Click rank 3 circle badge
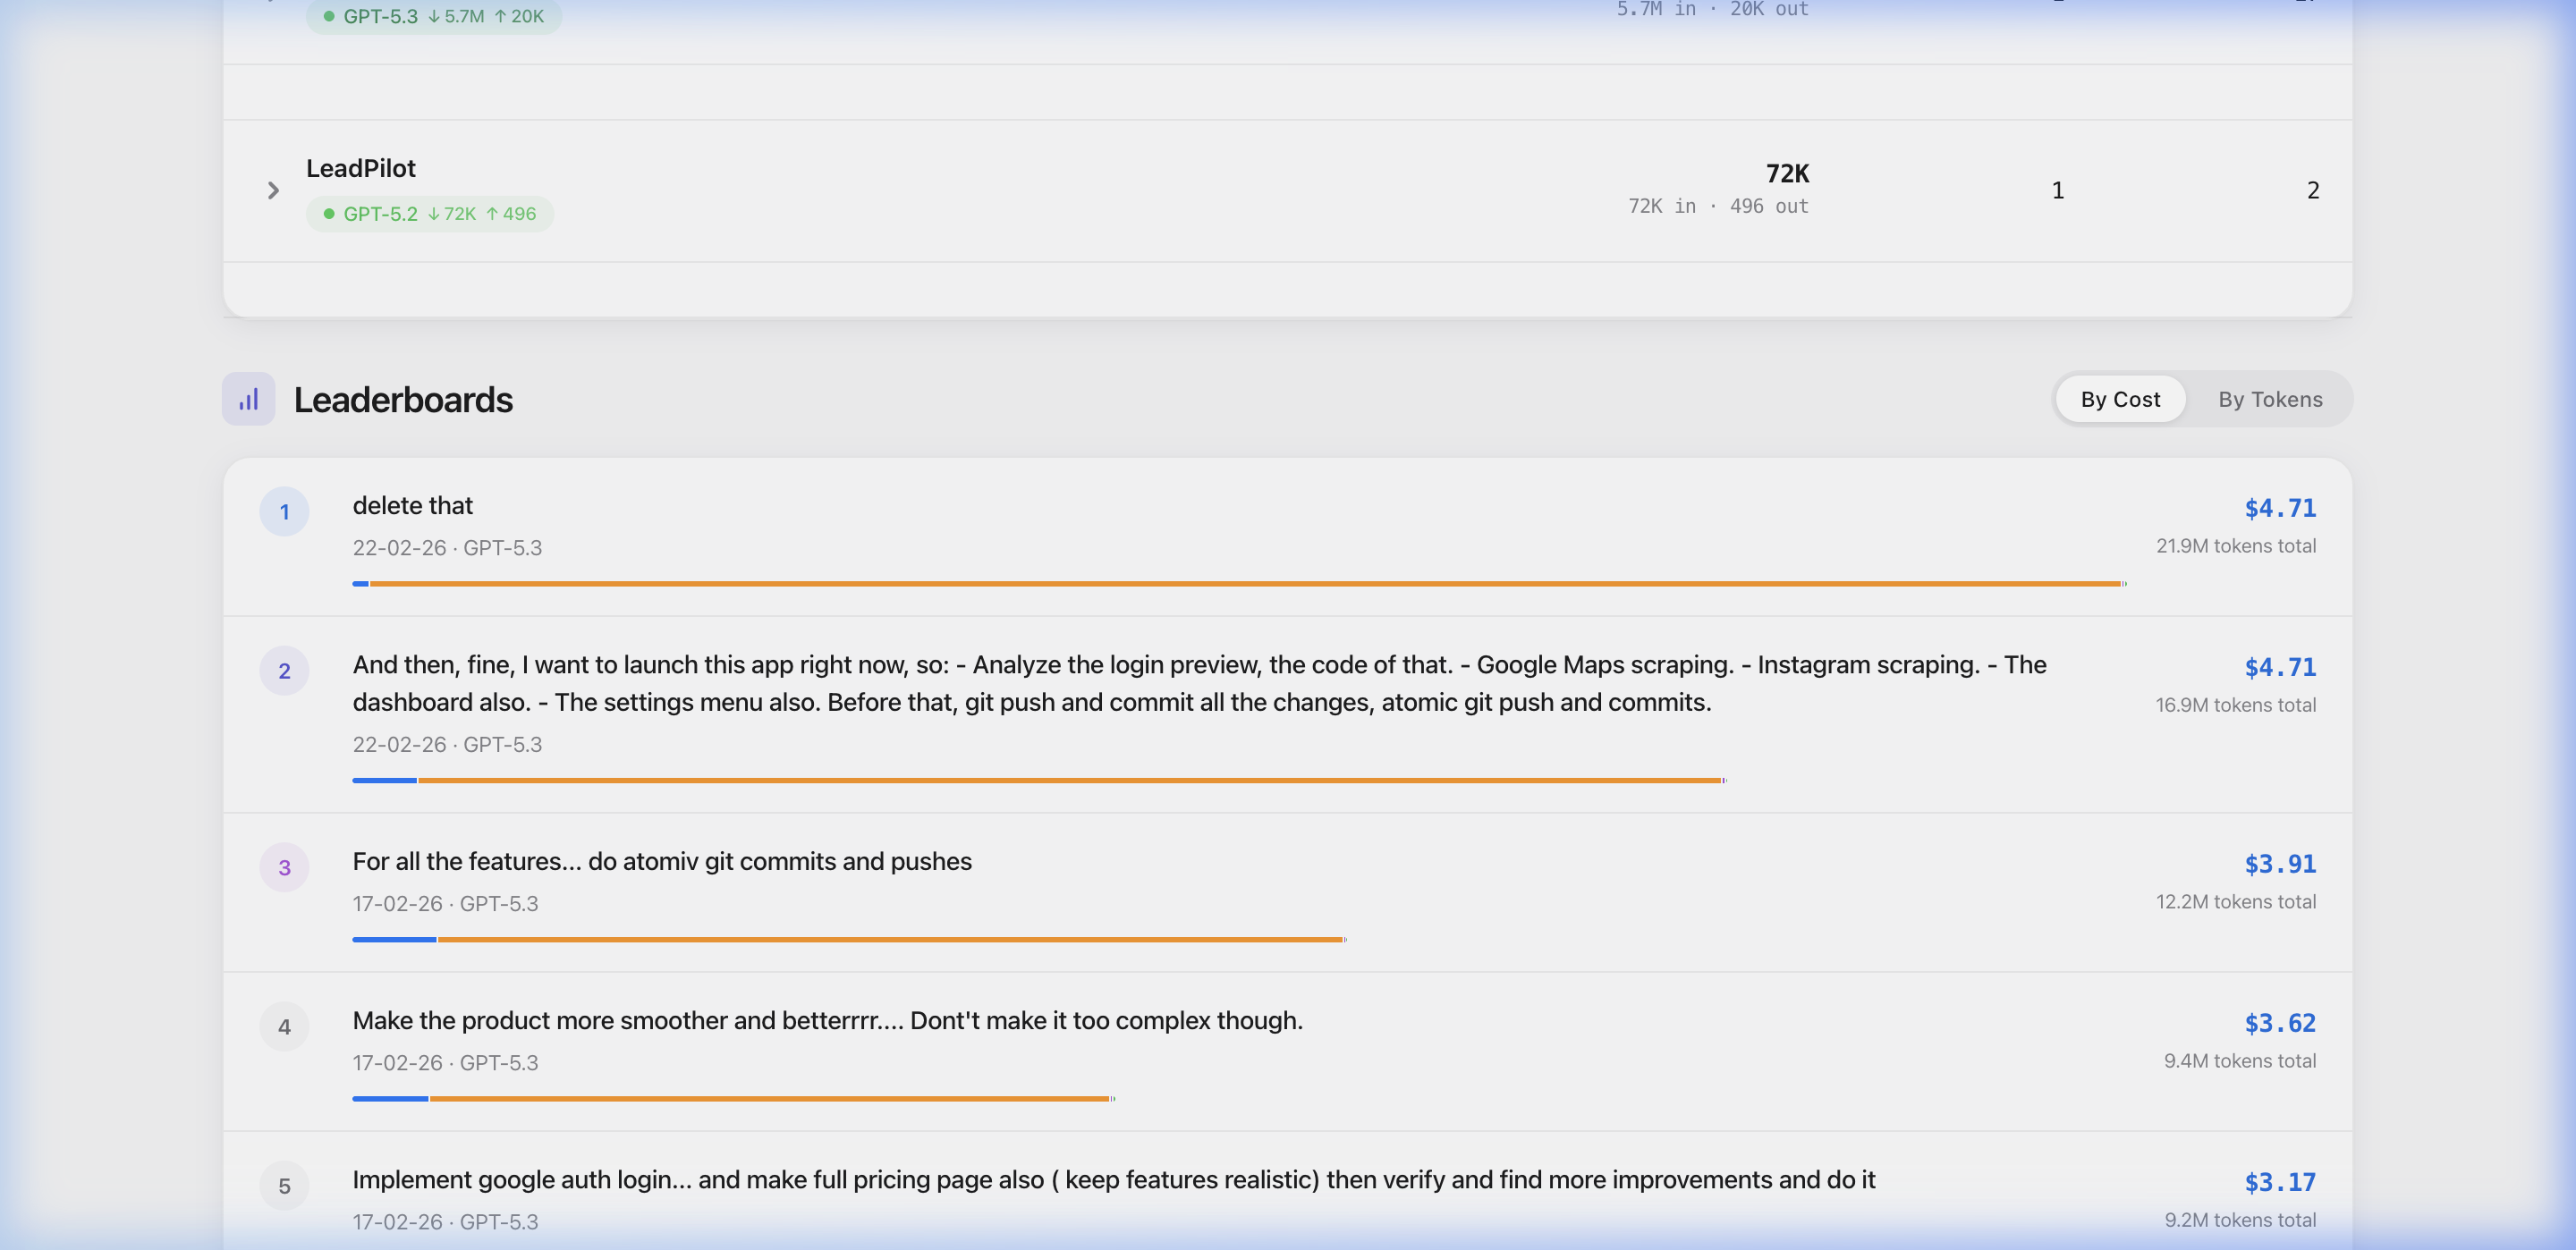2576x1250 pixels. (x=284, y=867)
